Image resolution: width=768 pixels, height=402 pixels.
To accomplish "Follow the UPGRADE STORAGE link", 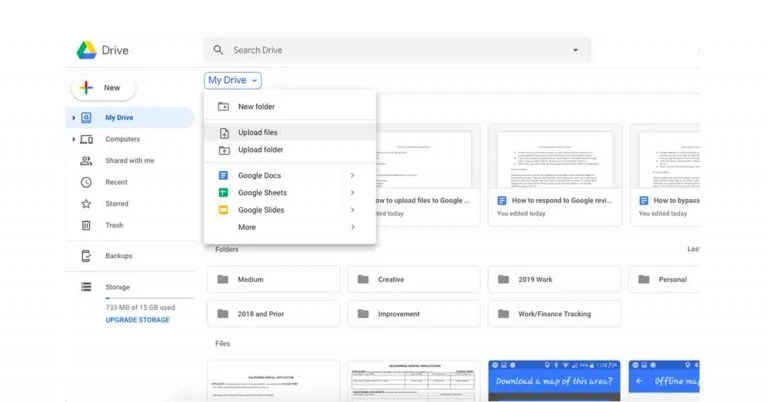I will click(x=137, y=320).
